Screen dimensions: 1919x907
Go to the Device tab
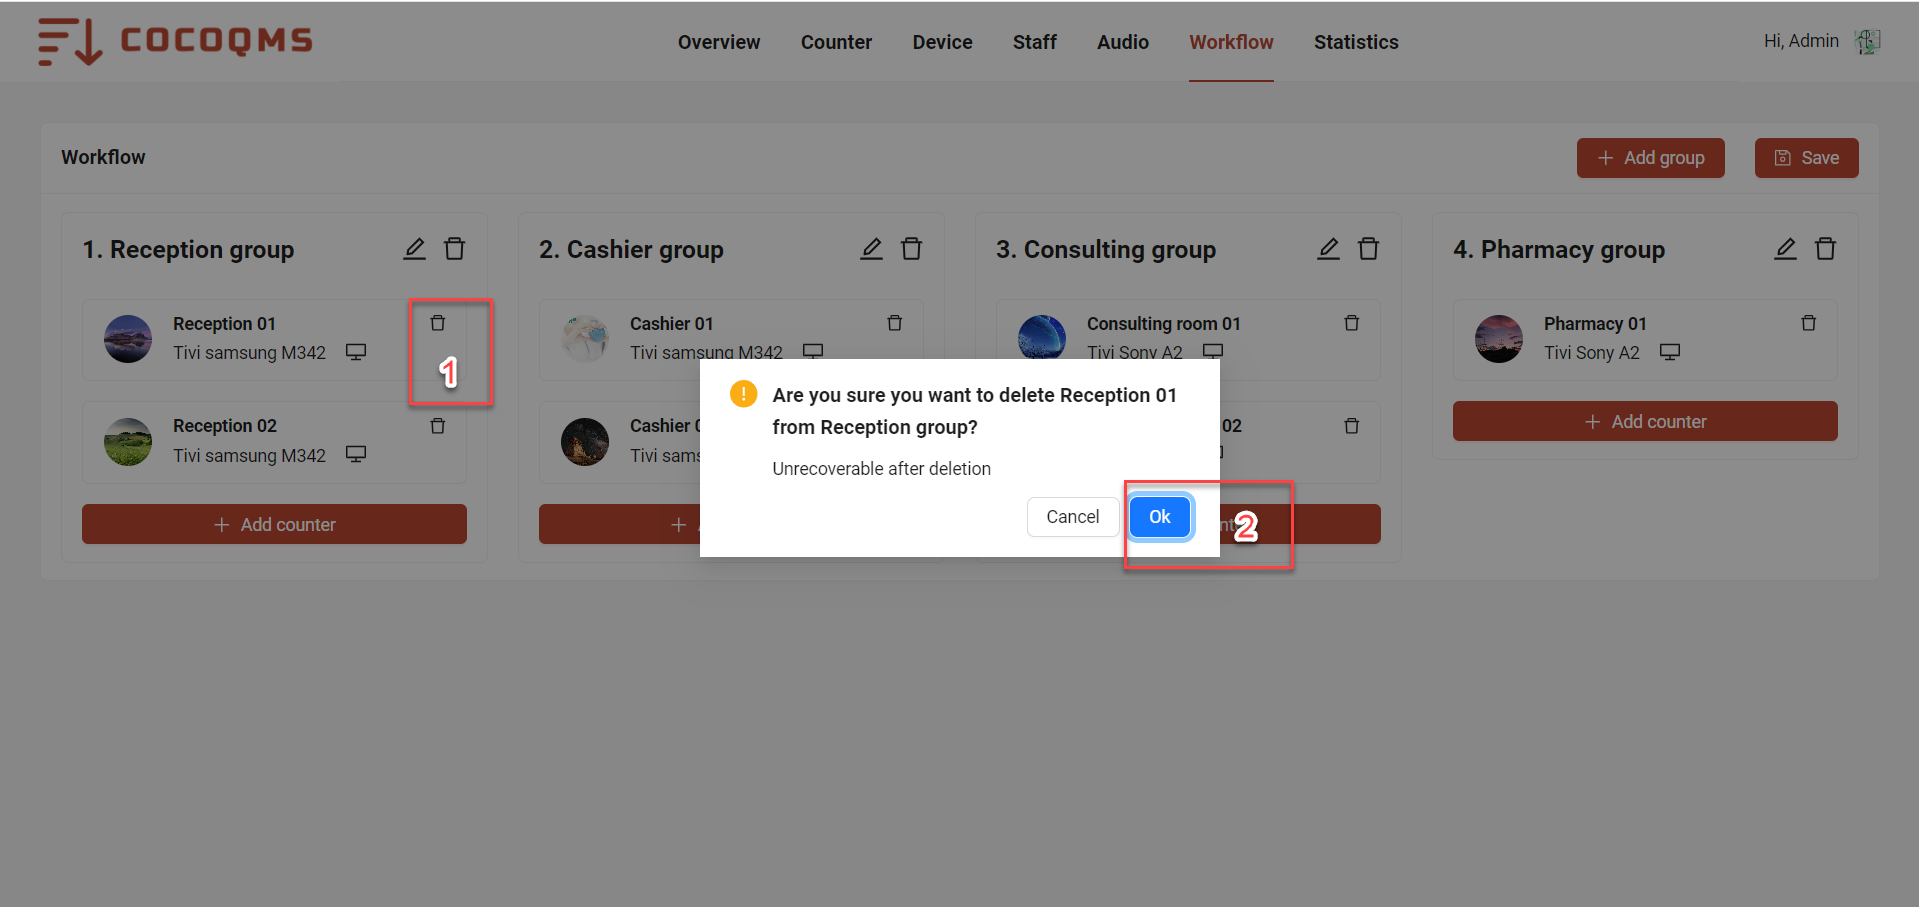coord(942,42)
